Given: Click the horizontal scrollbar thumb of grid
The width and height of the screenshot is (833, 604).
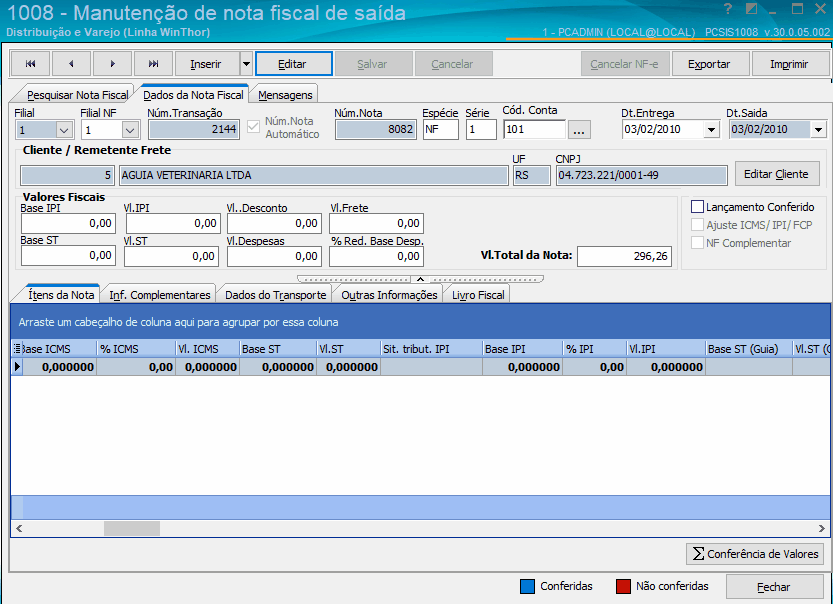Looking at the screenshot, I should click(132, 528).
